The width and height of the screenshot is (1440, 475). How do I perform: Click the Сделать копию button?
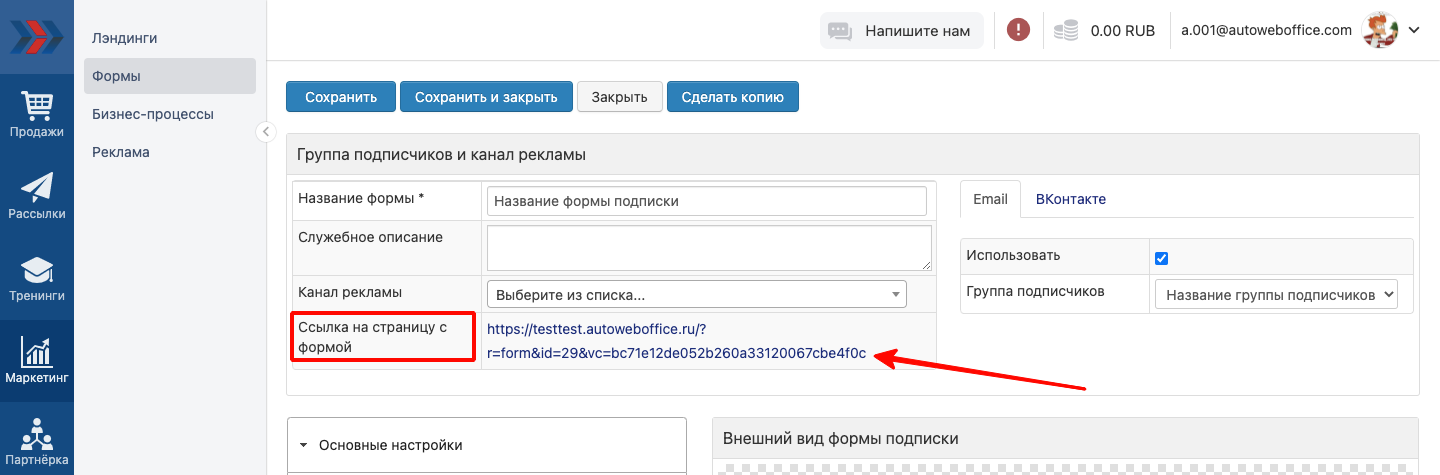click(732, 97)
